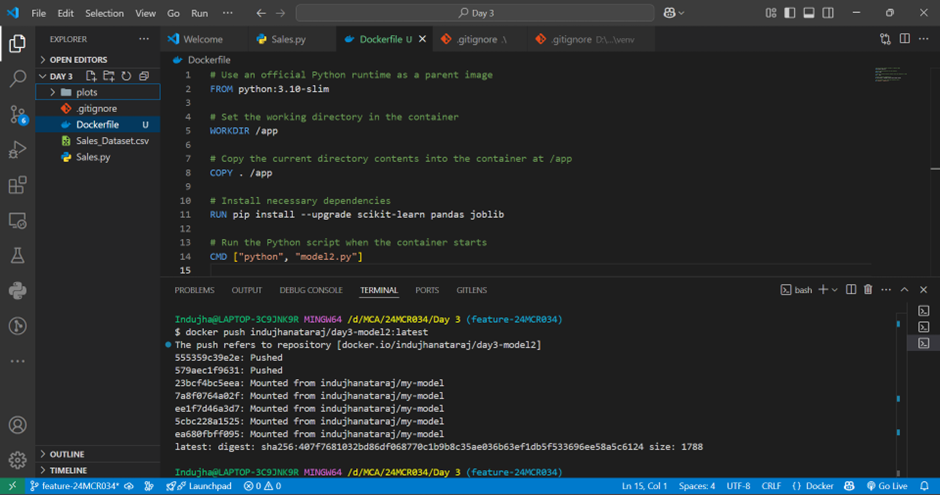
Task: Open the Search view in activity bar
Action: pyautogui.click(x=17, y=79)
